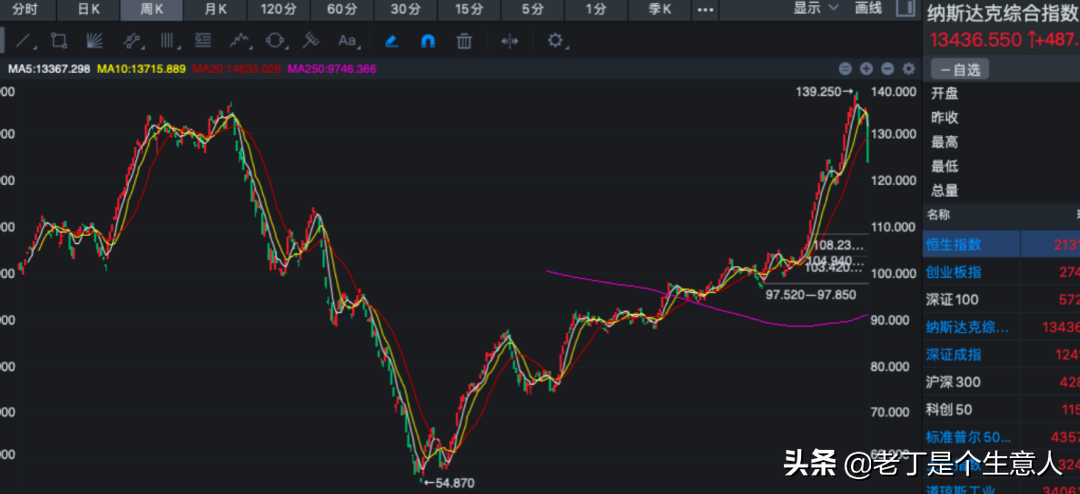Open the drawing tools gear settings
The image size is (1080, 494).
coord(555,41)
